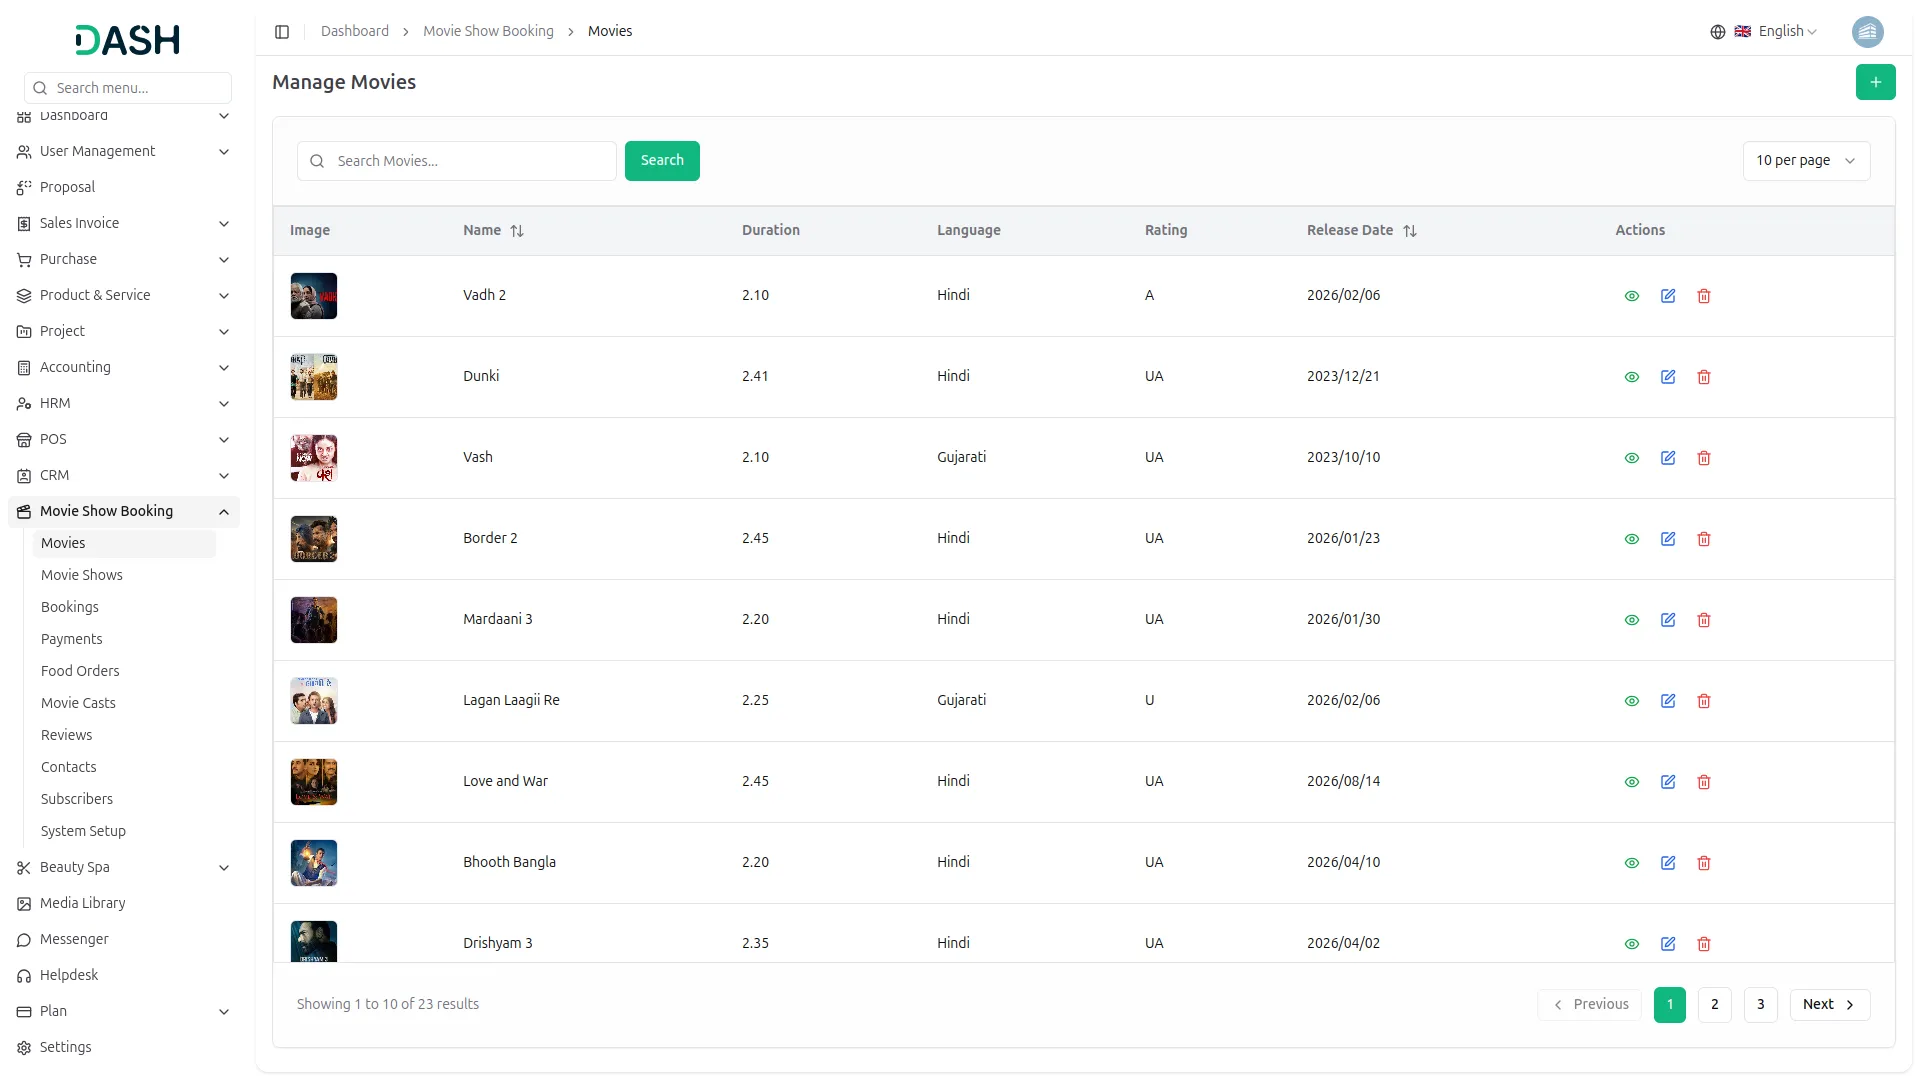Click the Search button for movies
1920x1080 pixels.
[x=661, y=160]
